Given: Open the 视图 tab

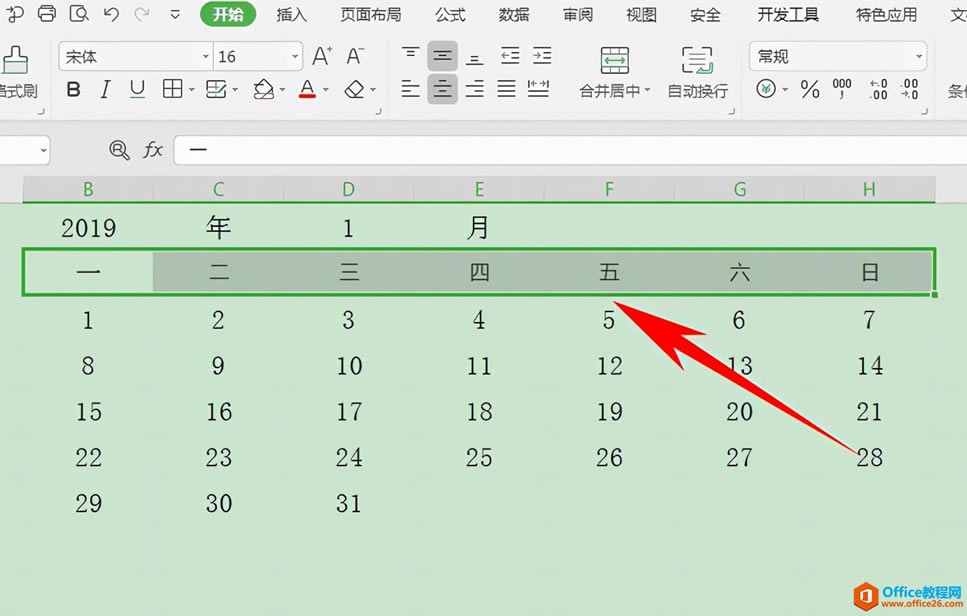Looking at the screenshot, I should coord(641,14).
